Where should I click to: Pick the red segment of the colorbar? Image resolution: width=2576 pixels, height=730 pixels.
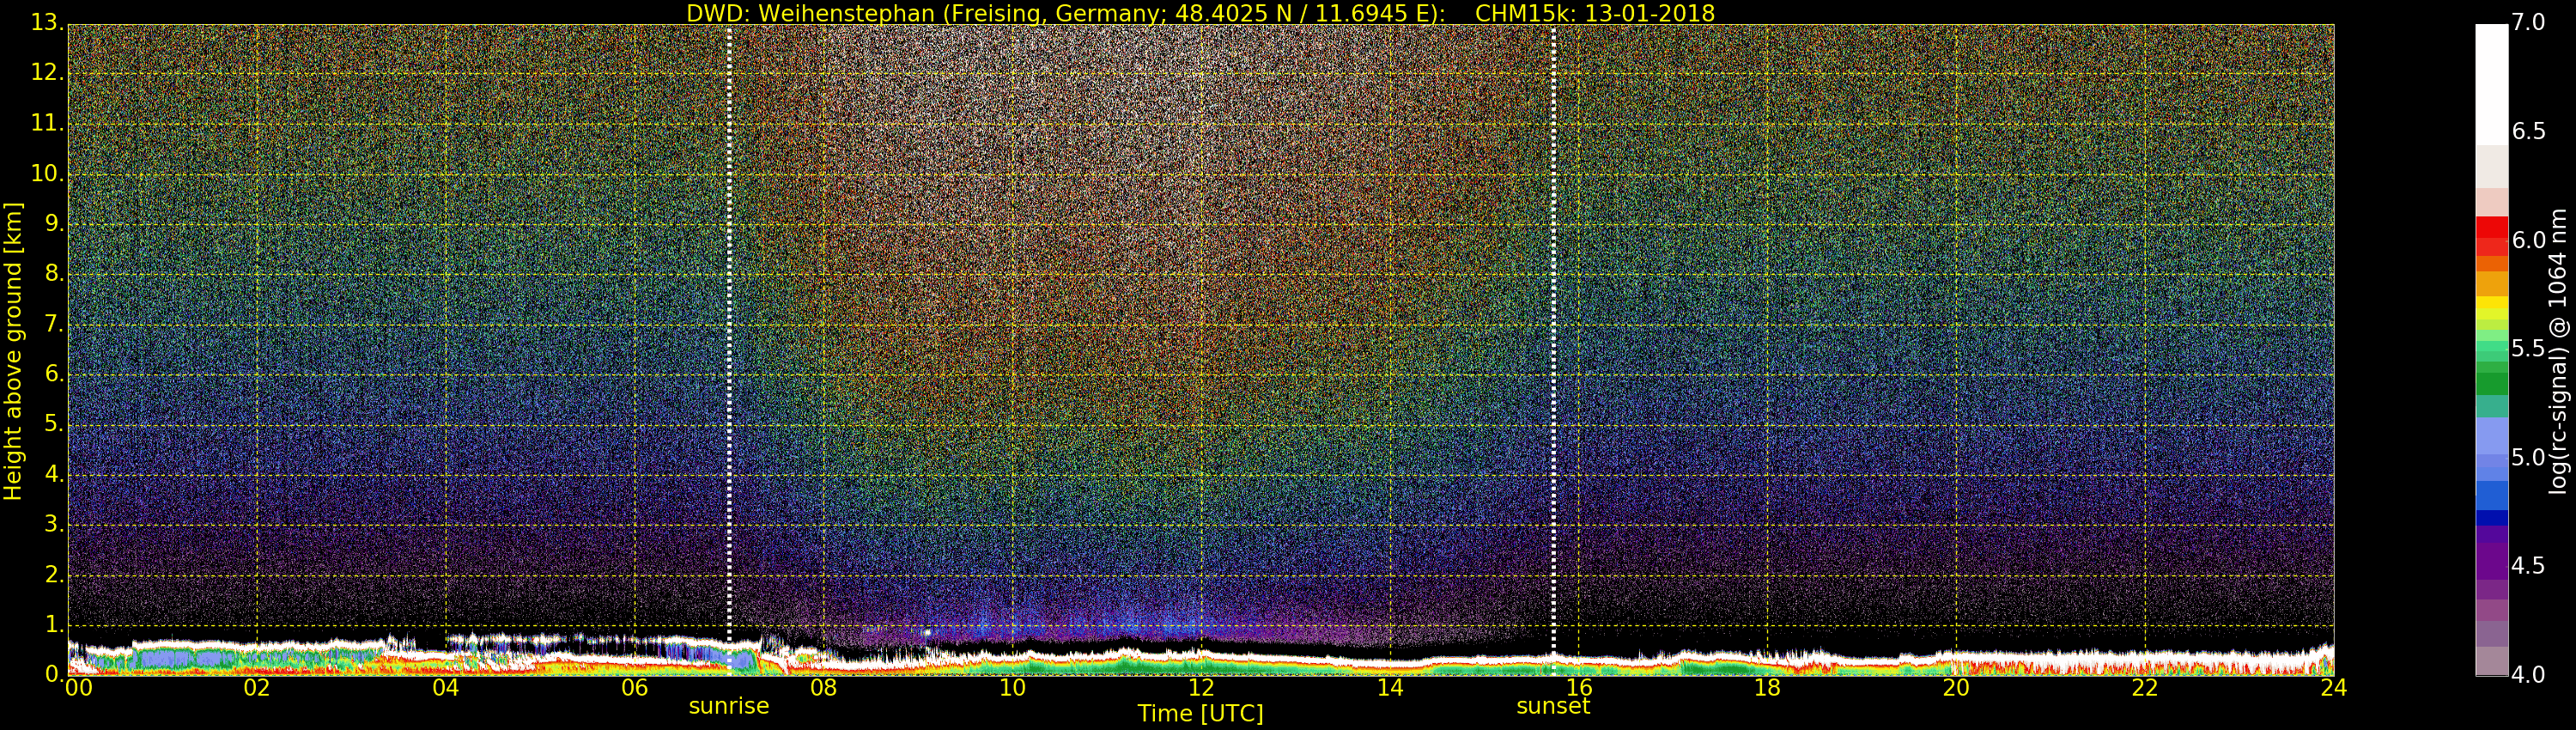[x=2491, y=235]
